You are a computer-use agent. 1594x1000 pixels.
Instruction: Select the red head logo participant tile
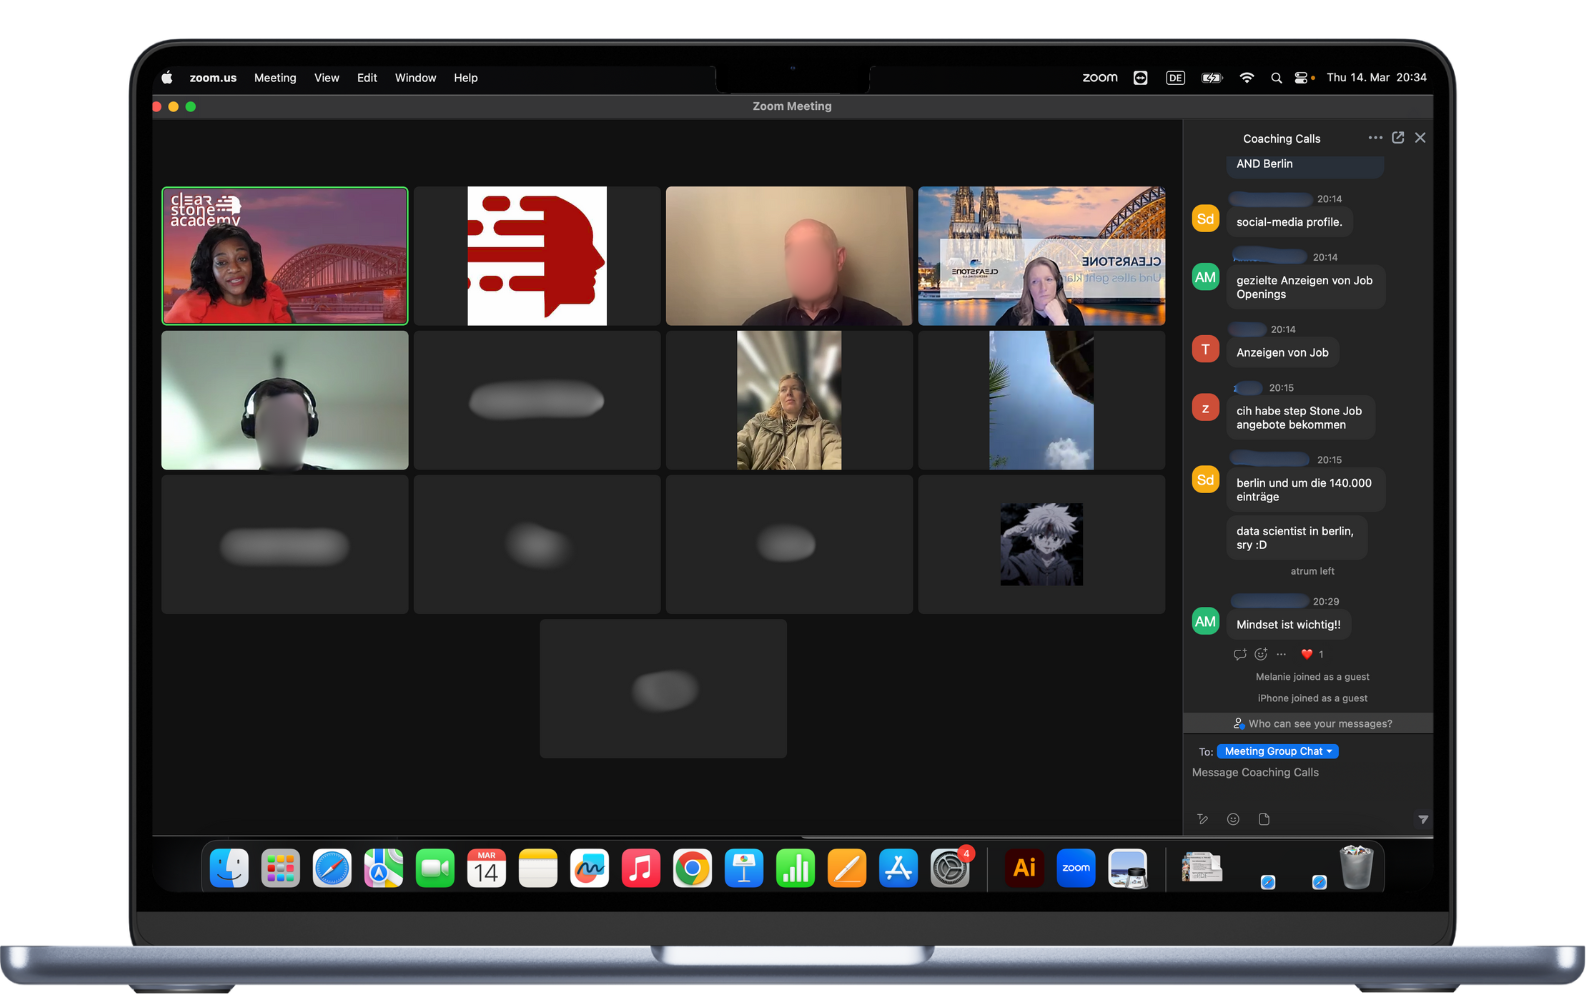pyautogui.click(x=537, y=256)
